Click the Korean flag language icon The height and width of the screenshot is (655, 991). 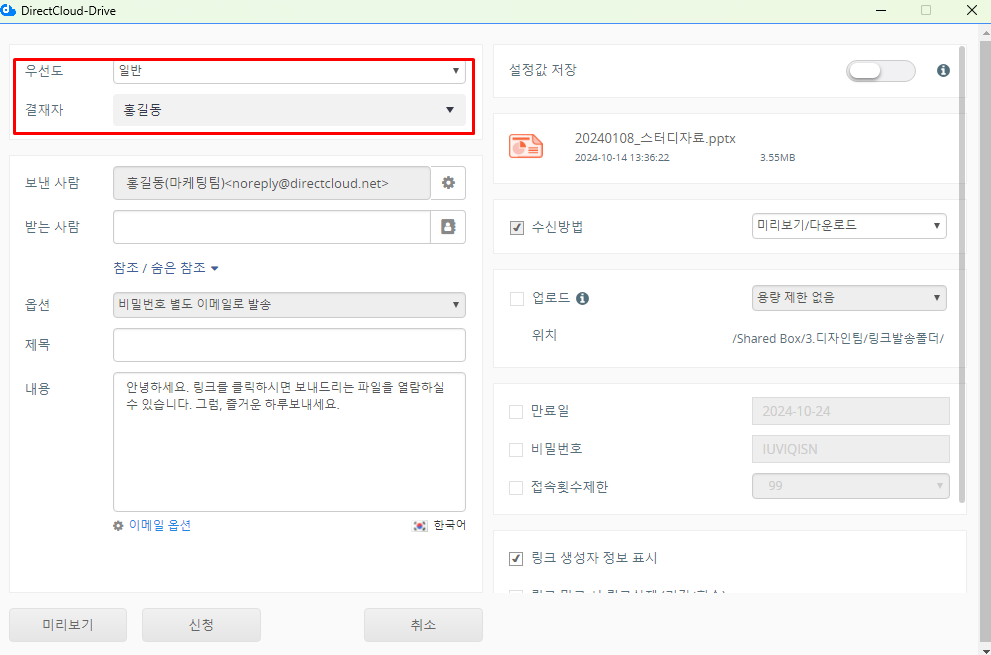tap(420, 526)
